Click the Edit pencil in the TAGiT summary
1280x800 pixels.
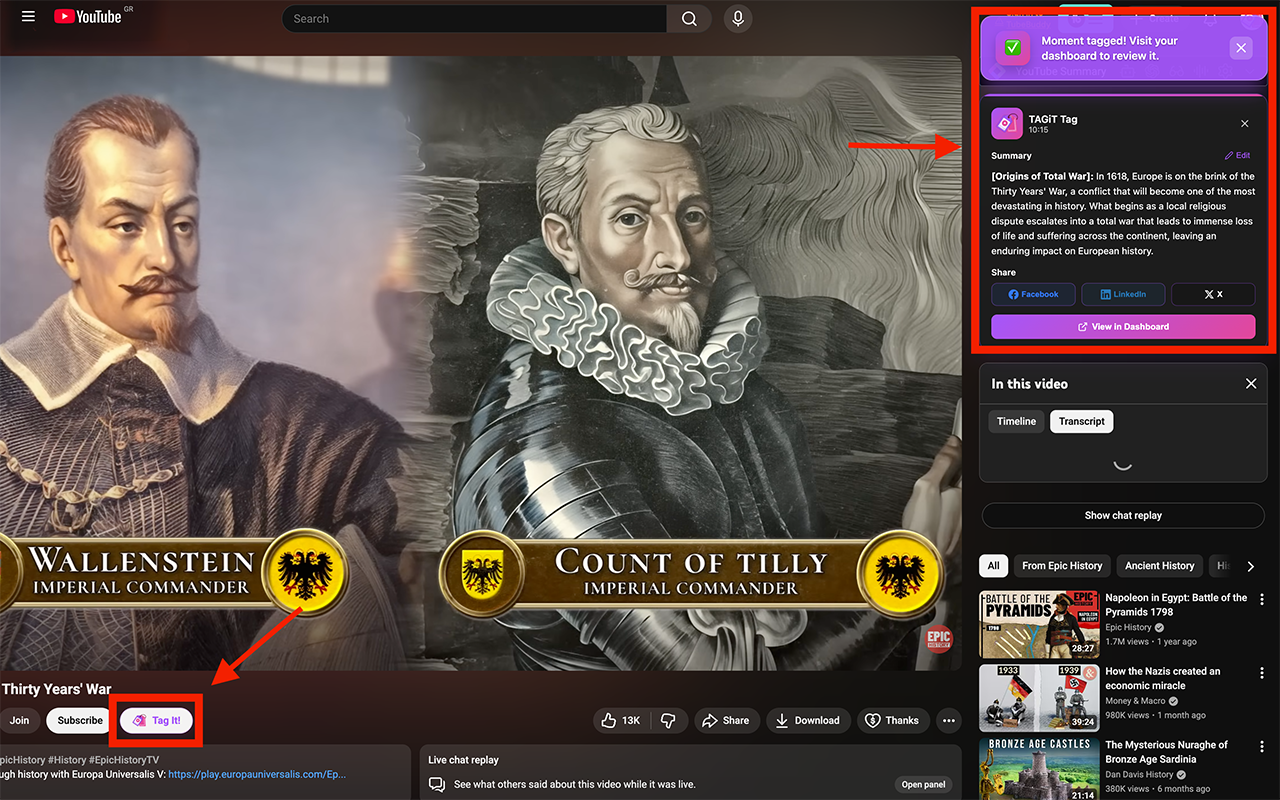point(1237,155)
